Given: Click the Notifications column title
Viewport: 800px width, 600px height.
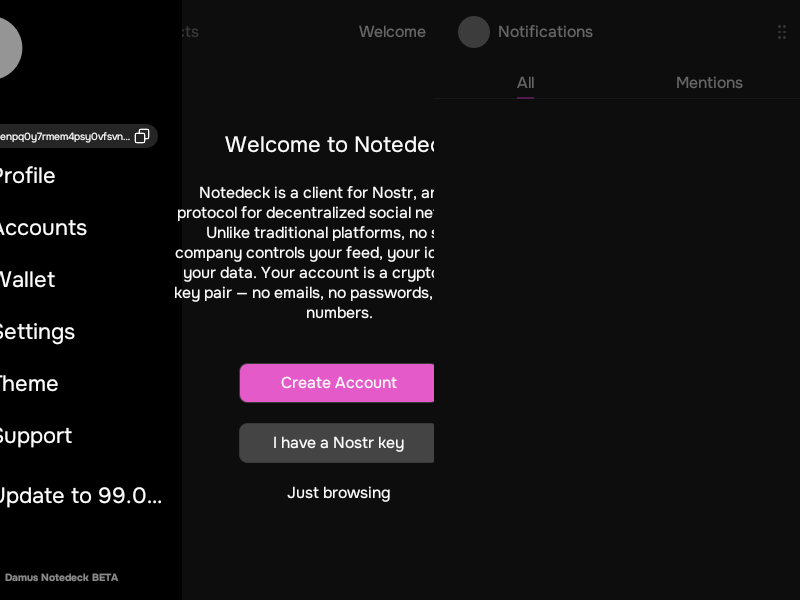Looking at the screenshot, I should [545, 32].
